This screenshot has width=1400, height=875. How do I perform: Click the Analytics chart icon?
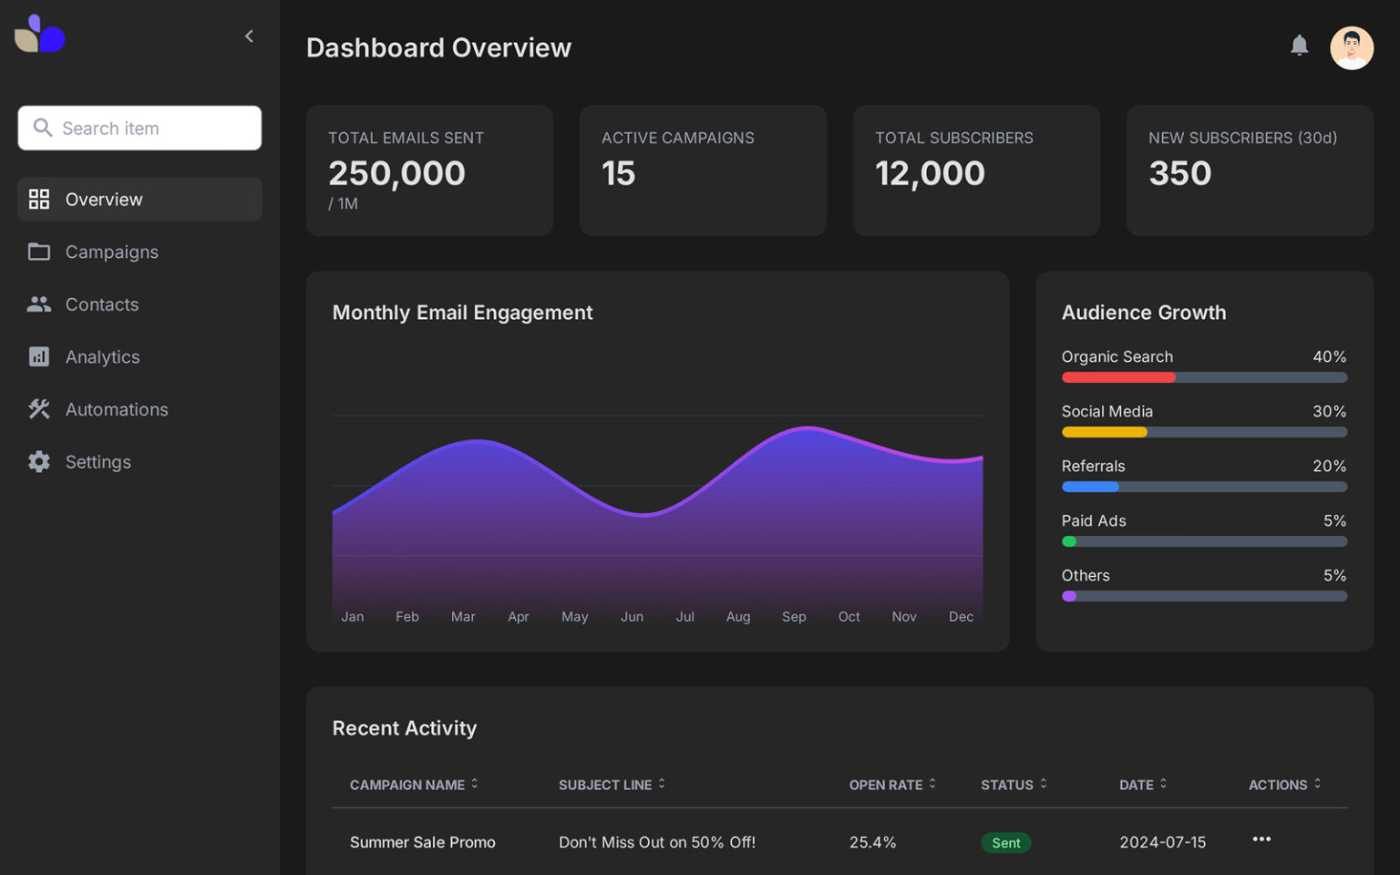[39, 357]
